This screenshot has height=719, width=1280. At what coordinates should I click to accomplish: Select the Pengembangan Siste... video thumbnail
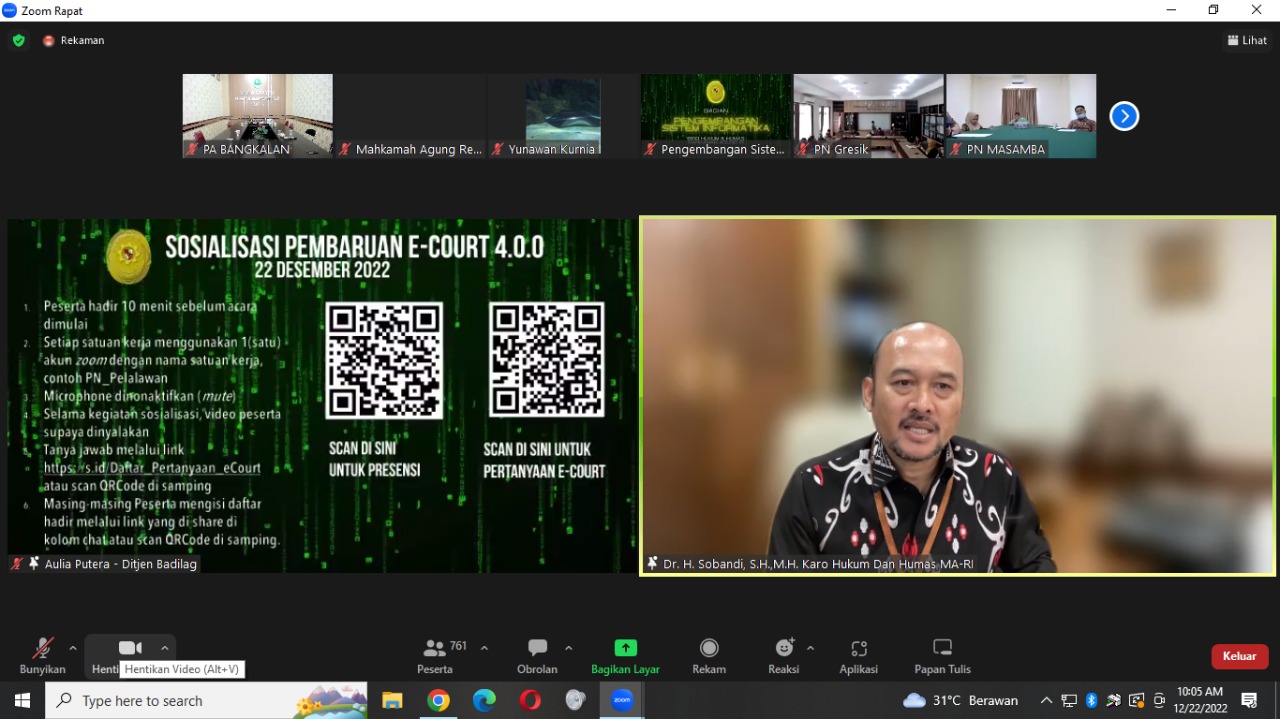tap(716, 116)
